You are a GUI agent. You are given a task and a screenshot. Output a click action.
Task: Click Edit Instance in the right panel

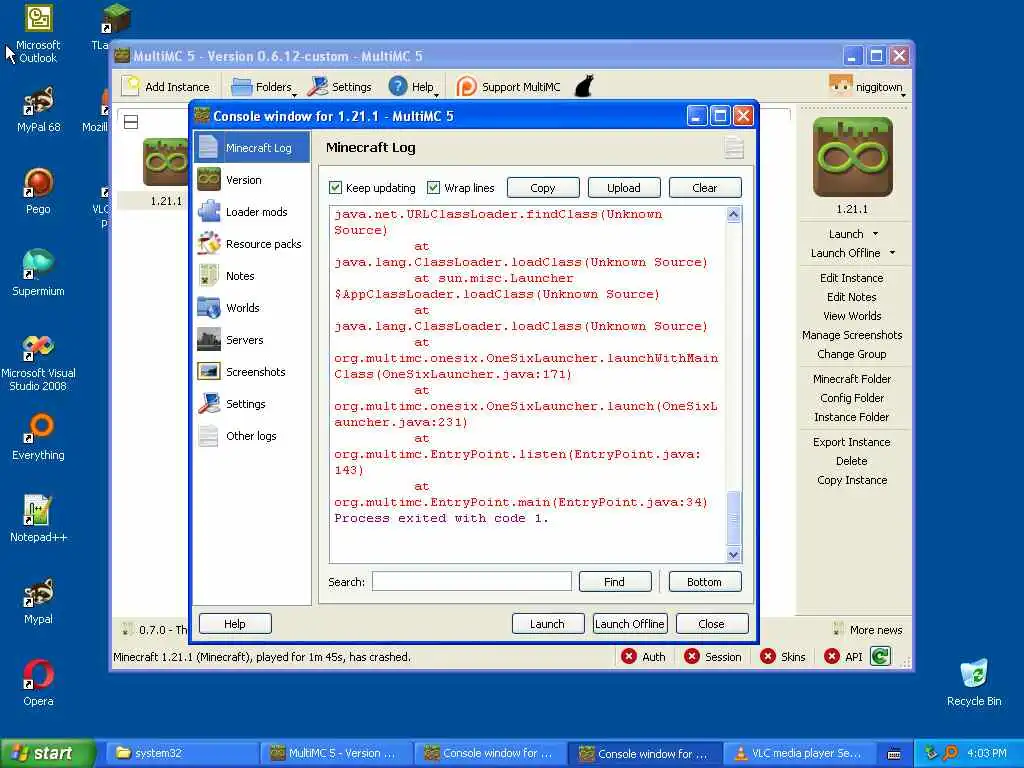pyautogui.click(x=852, y=278)
